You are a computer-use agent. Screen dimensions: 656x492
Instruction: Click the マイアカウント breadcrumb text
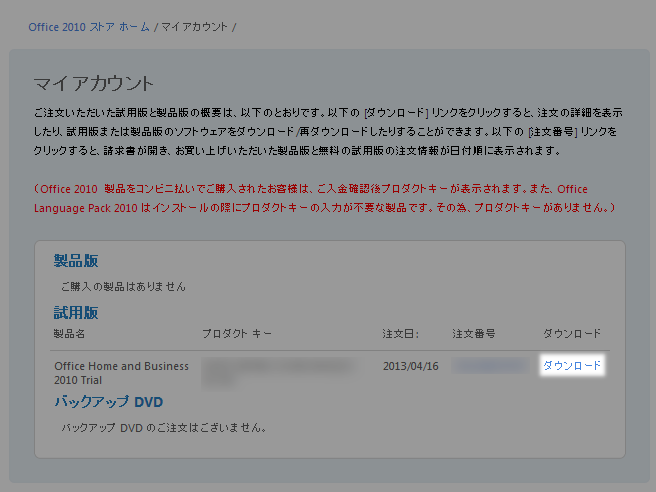click(x=195, y=27)
